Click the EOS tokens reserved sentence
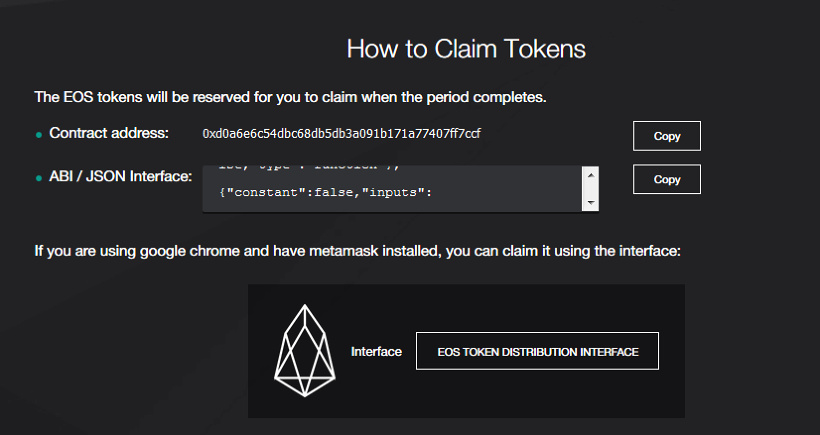Screen dimensions: 820x435 pyautogui.click(x=290, y=98)
